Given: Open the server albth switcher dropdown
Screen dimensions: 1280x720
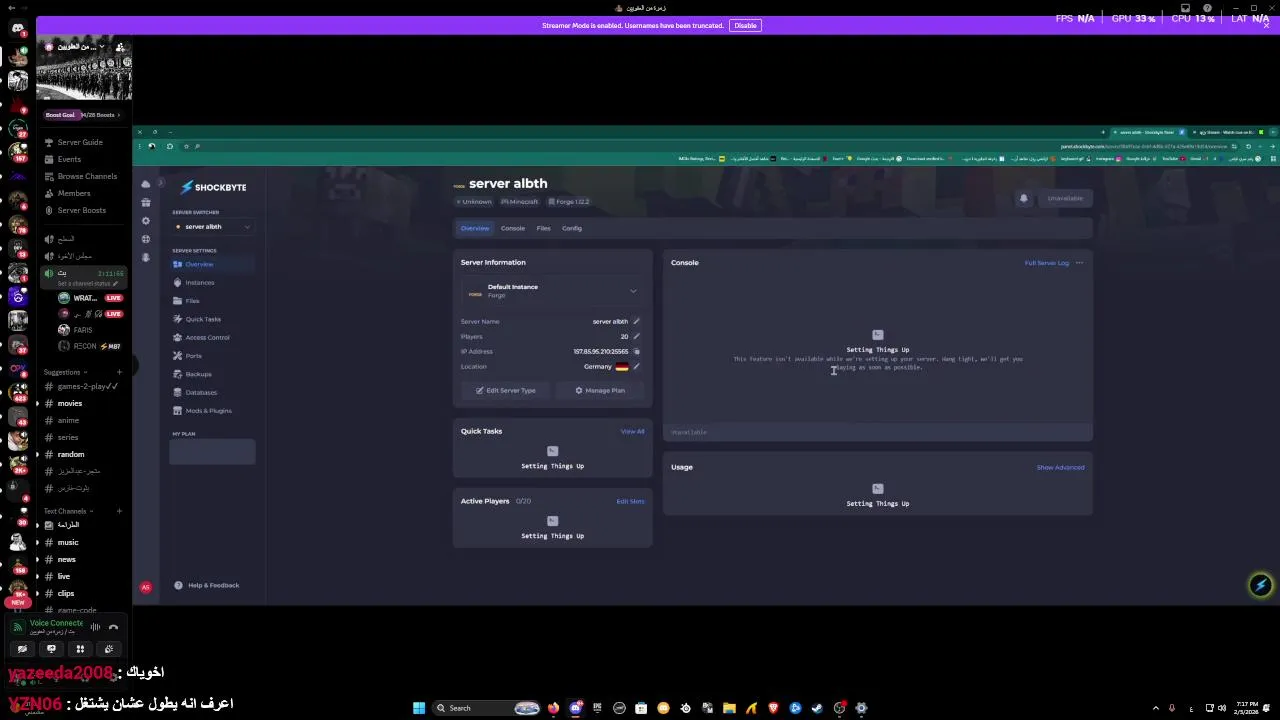Looking at the screenshot, I should pos(212,227).
